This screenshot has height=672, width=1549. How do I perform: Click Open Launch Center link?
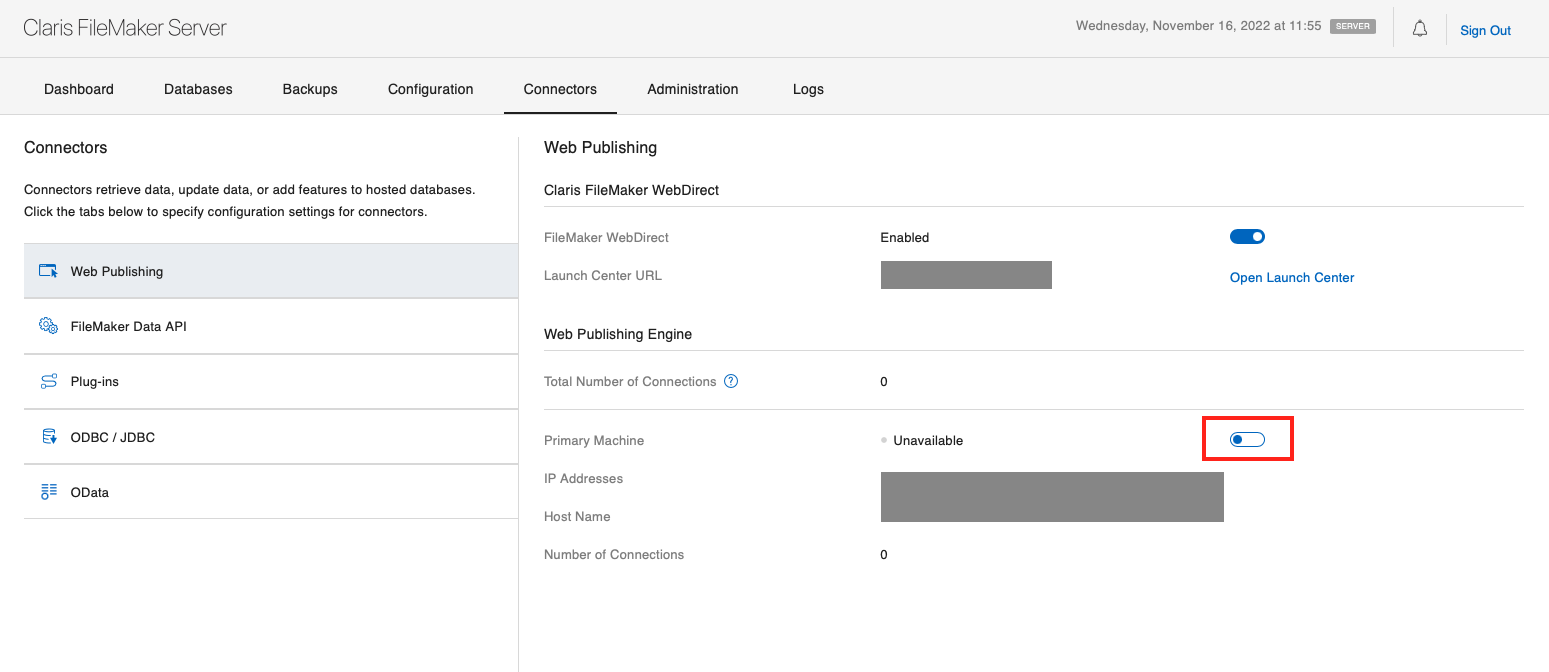click(x=1292, y=277)
